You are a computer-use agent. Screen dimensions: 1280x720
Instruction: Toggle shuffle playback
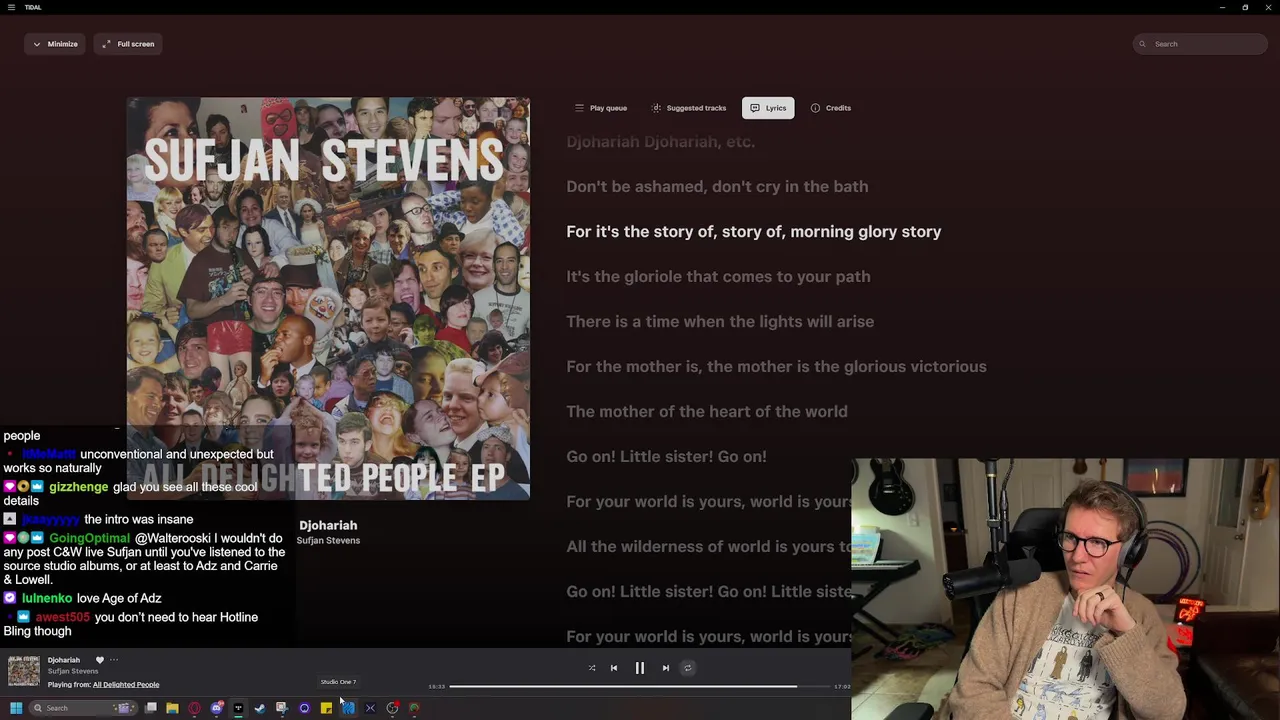point(592,668)
